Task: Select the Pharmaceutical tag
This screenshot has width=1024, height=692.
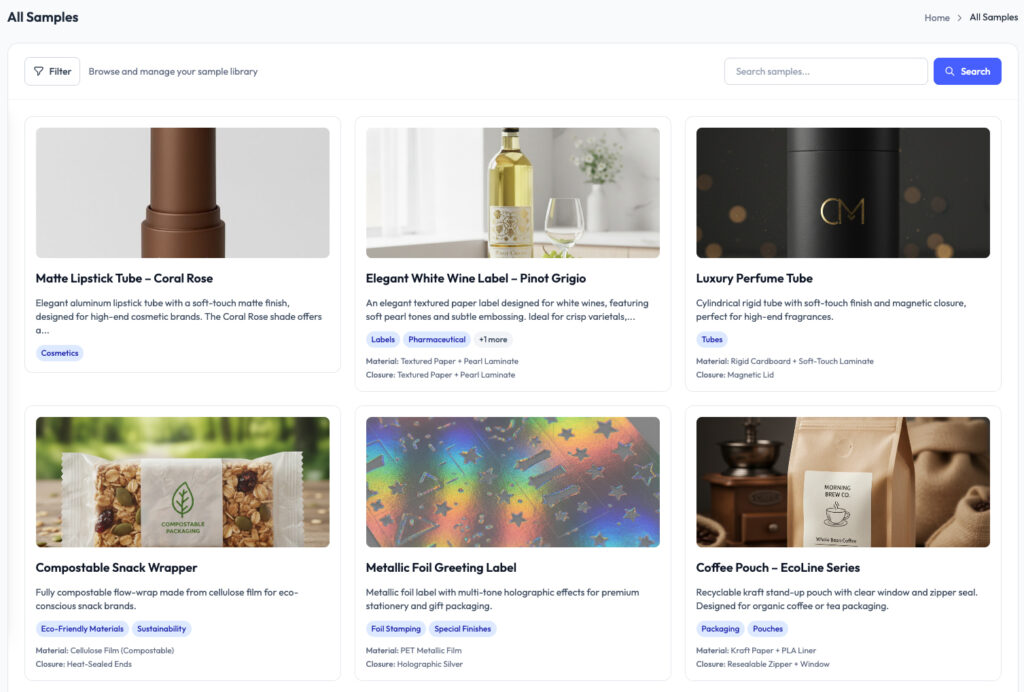Action: [436, 340]
